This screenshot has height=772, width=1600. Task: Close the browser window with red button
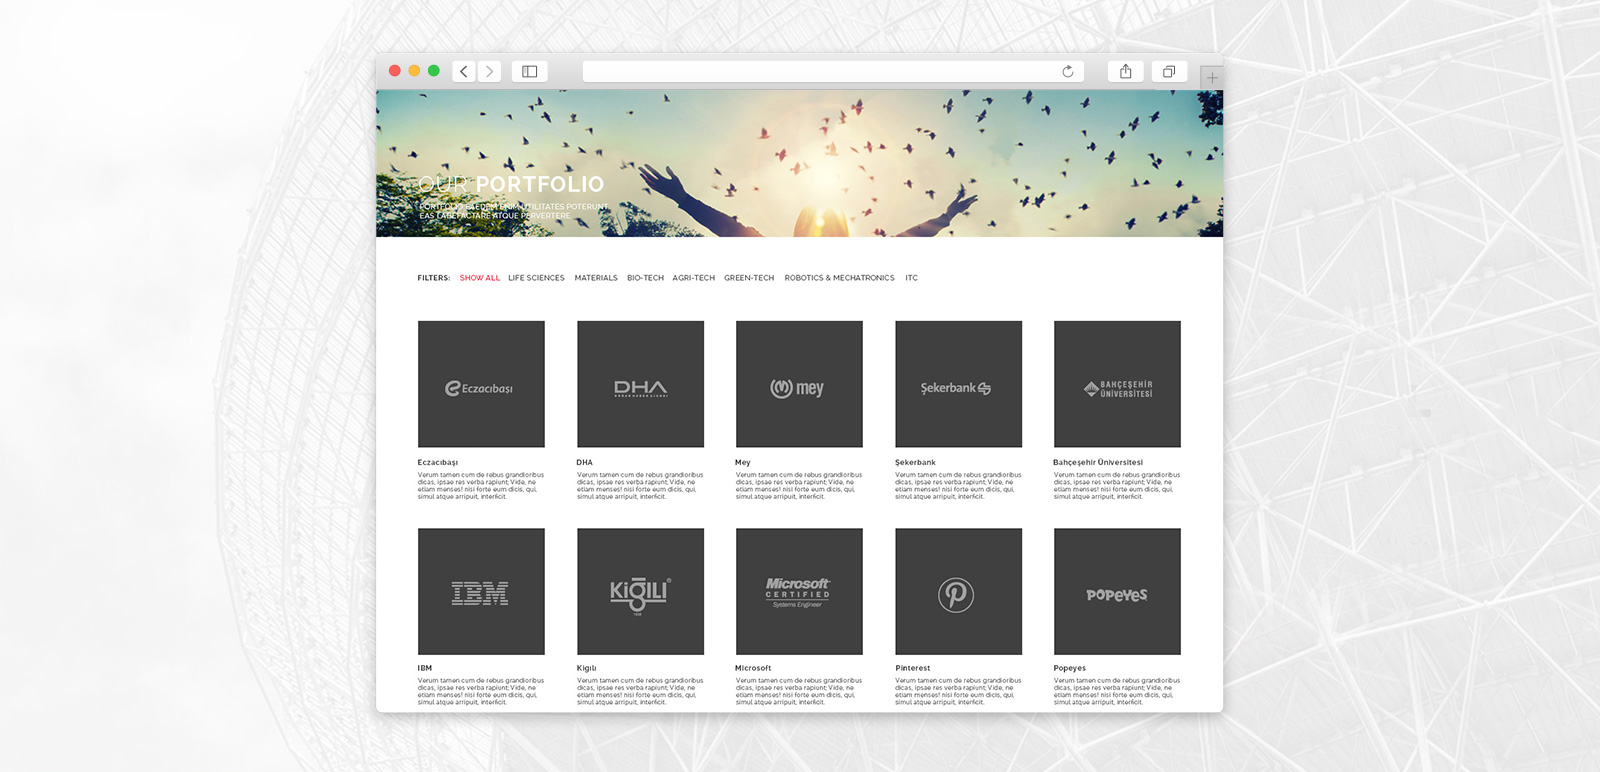(x=395, y=71)
